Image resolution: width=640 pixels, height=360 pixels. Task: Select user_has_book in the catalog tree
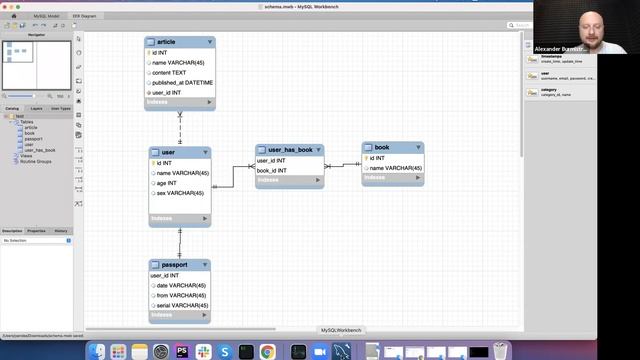40,150
